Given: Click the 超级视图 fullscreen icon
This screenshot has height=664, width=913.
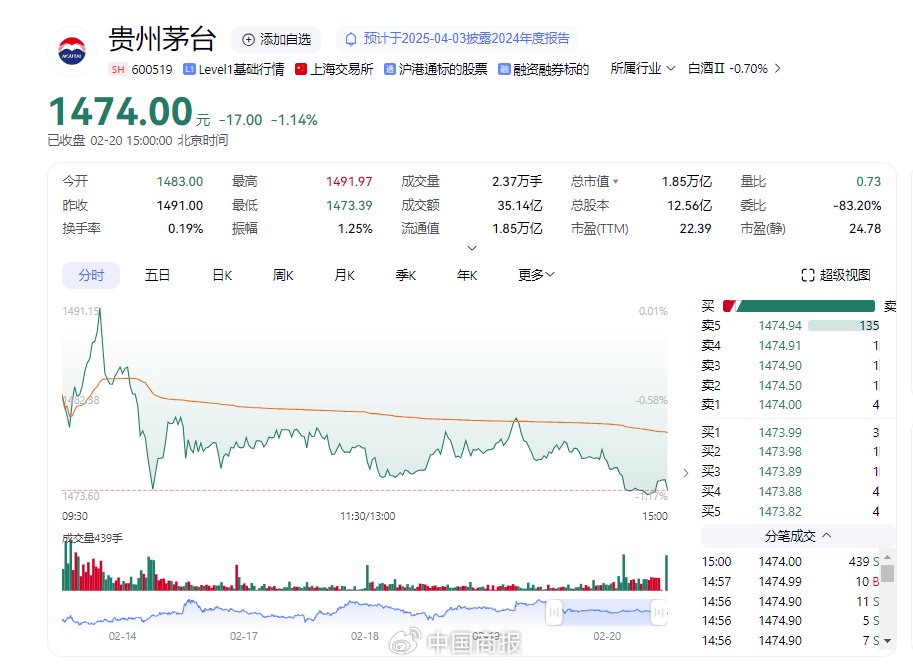Looking at the screenshot, I should point(808,275).
